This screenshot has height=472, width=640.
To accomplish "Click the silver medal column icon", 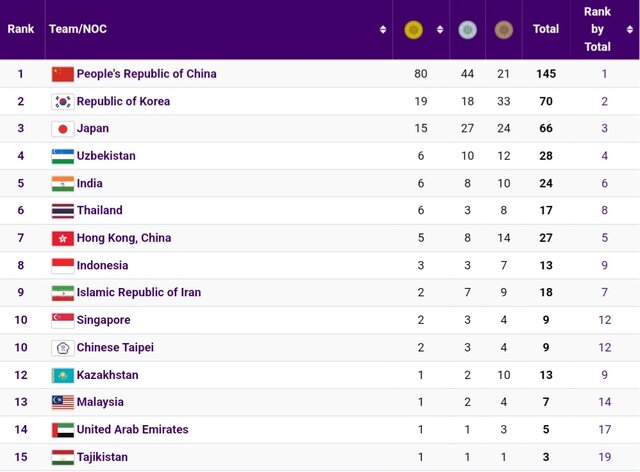I will point(466,30).
